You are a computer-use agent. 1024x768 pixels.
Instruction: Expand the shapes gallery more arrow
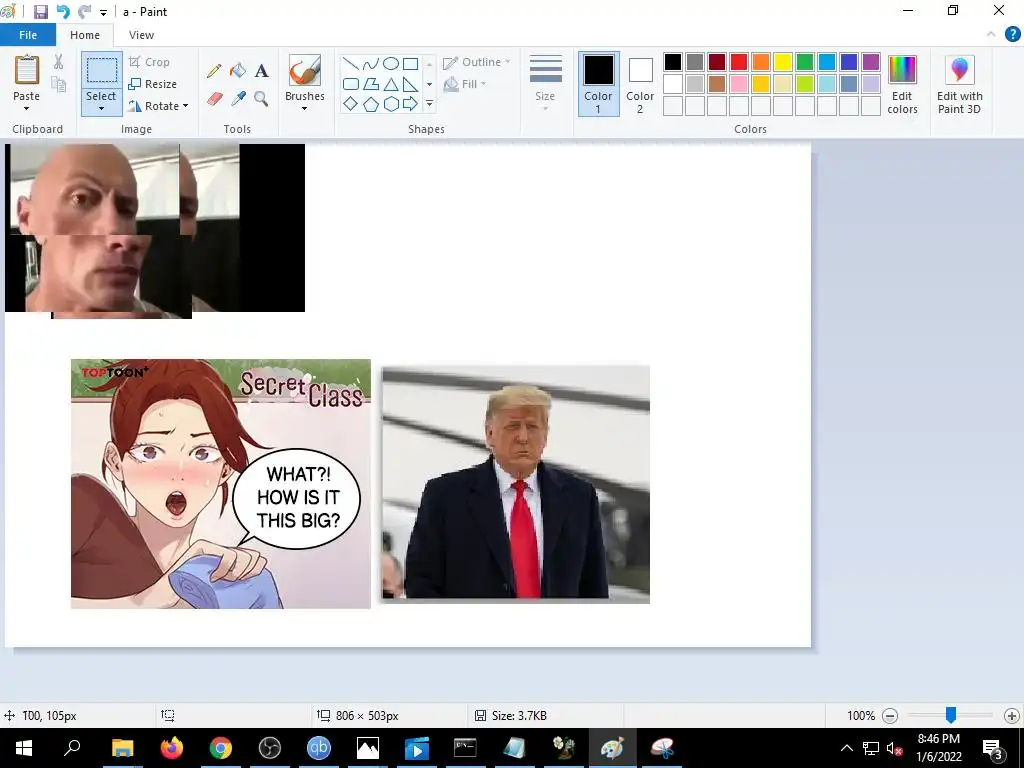pyautogui.click(x=429, y=104)
